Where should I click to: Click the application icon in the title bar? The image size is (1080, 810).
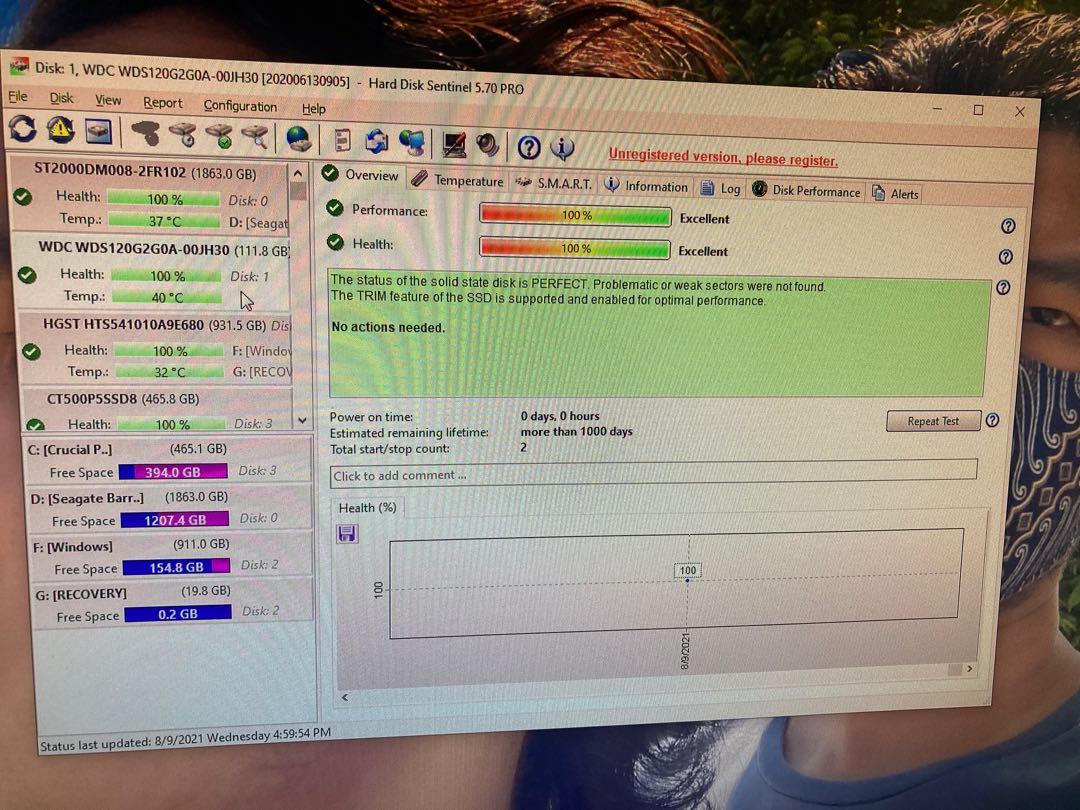(x=19, y=66)
